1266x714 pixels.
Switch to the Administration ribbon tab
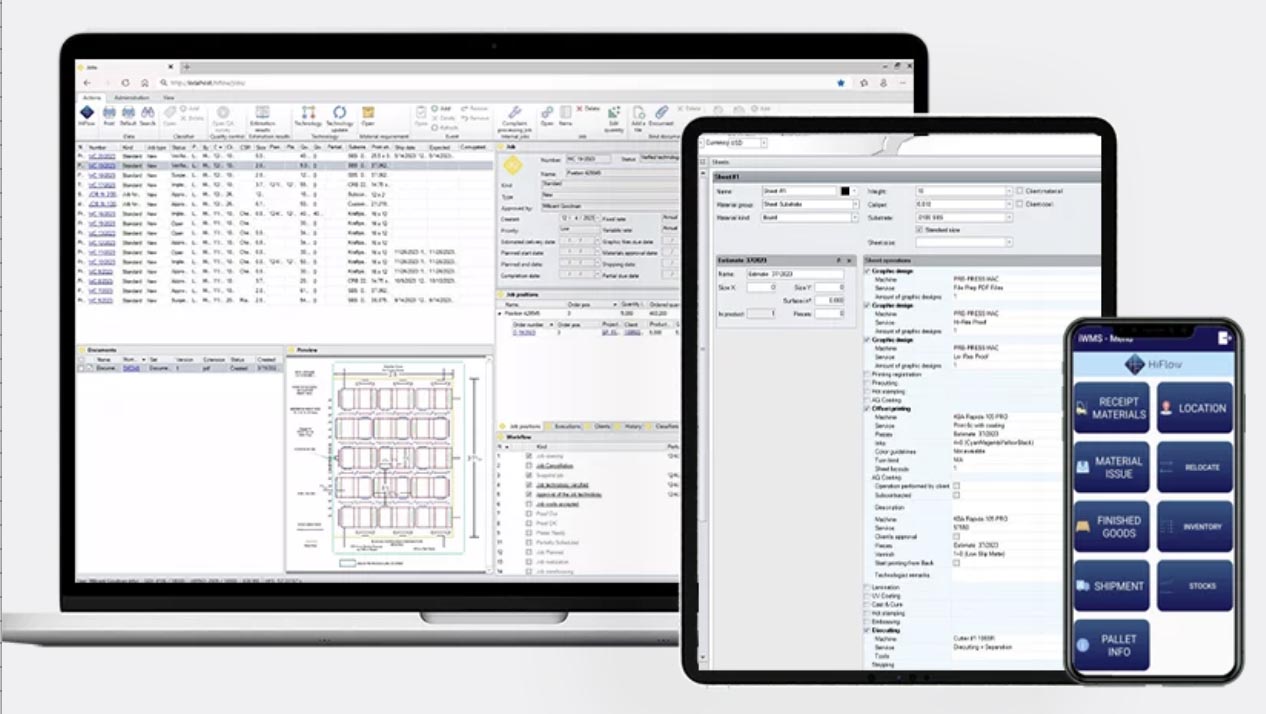click(x=131, y=98)
